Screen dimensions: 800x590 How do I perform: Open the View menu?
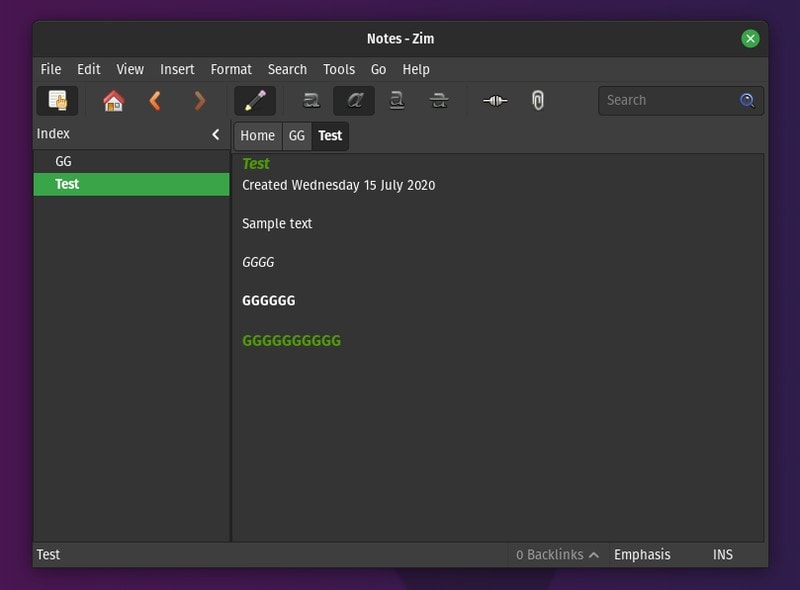click(x=130, y=69)
